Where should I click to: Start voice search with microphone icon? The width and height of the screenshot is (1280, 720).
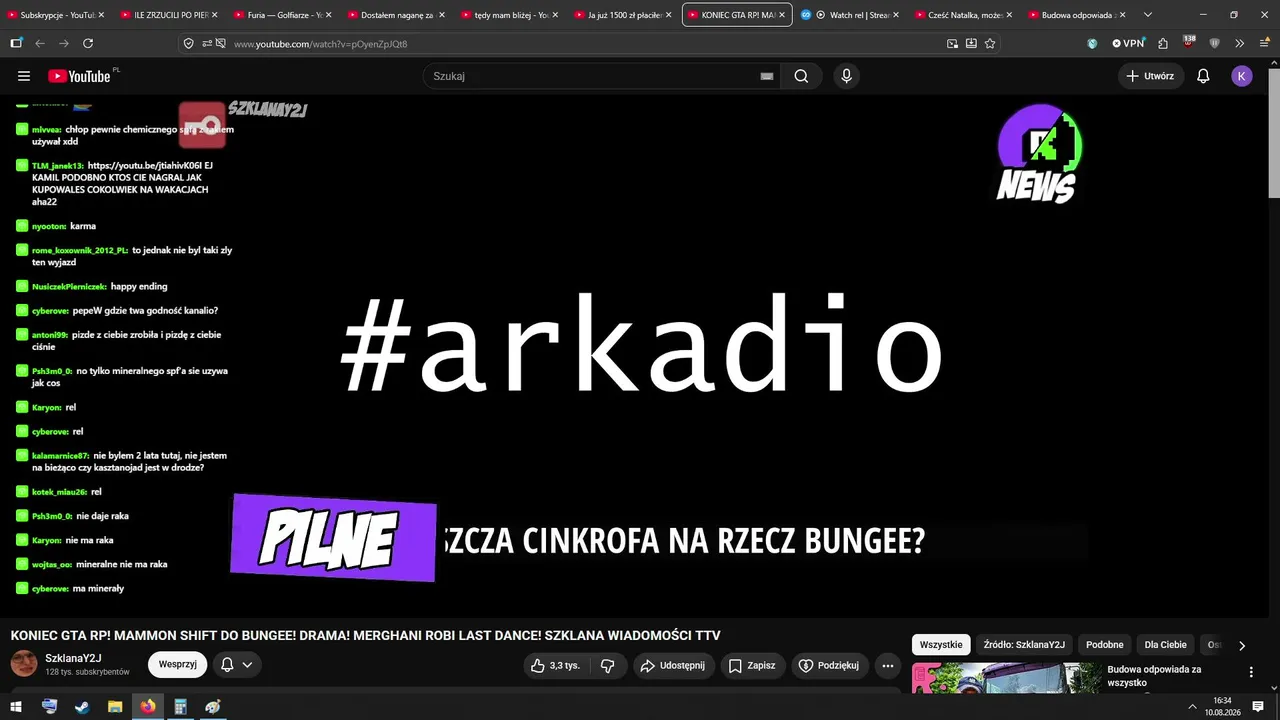click(847, 76)
